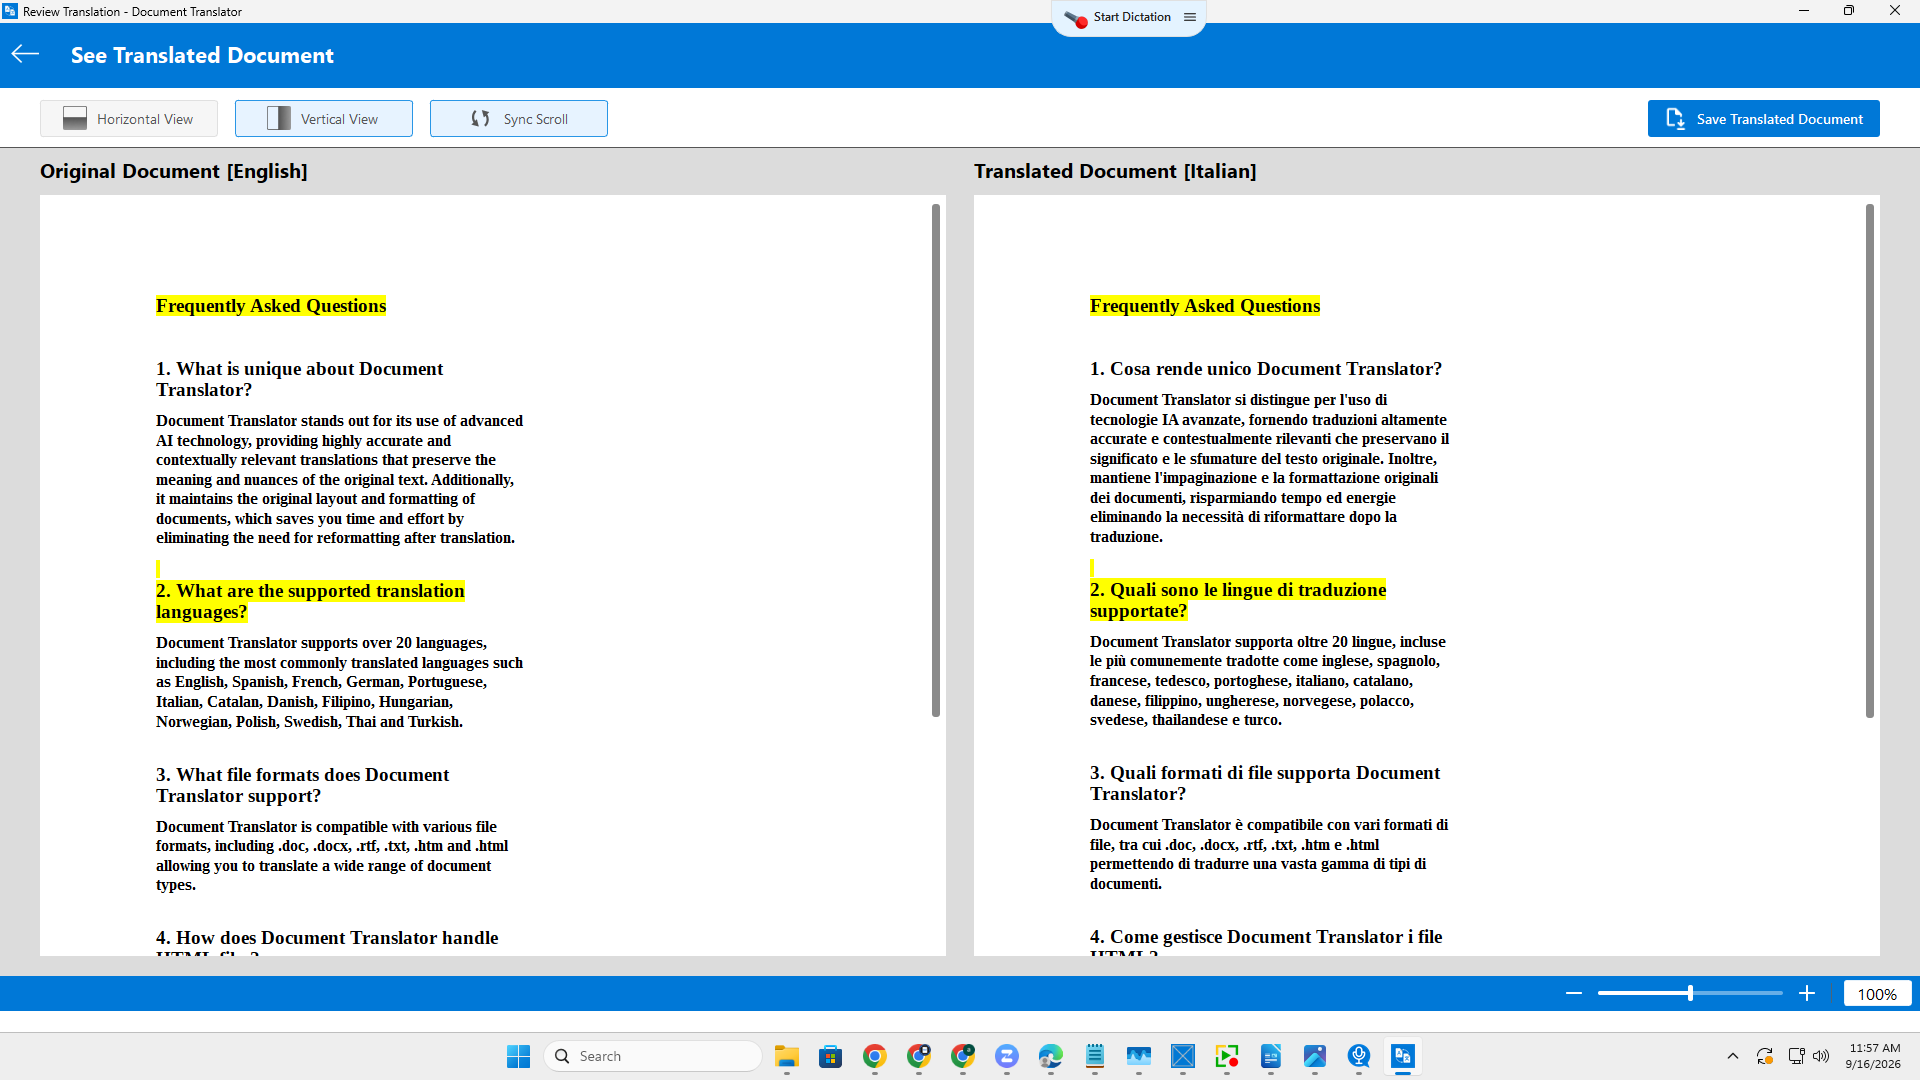Click the taskbar Search box

(x=653, y=1056)
